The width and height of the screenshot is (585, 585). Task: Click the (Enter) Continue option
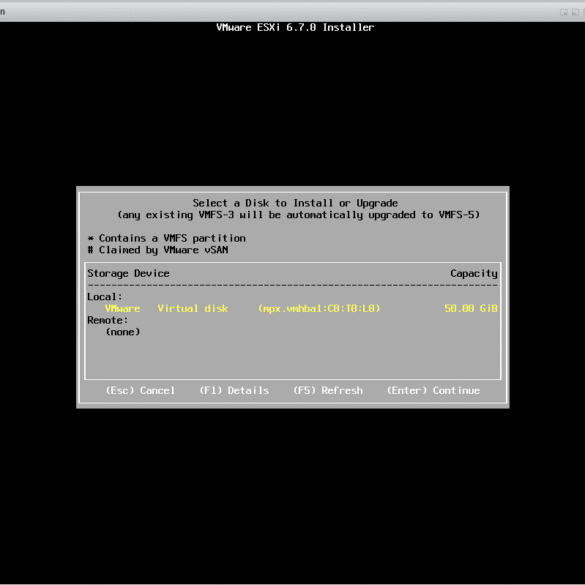433,390
